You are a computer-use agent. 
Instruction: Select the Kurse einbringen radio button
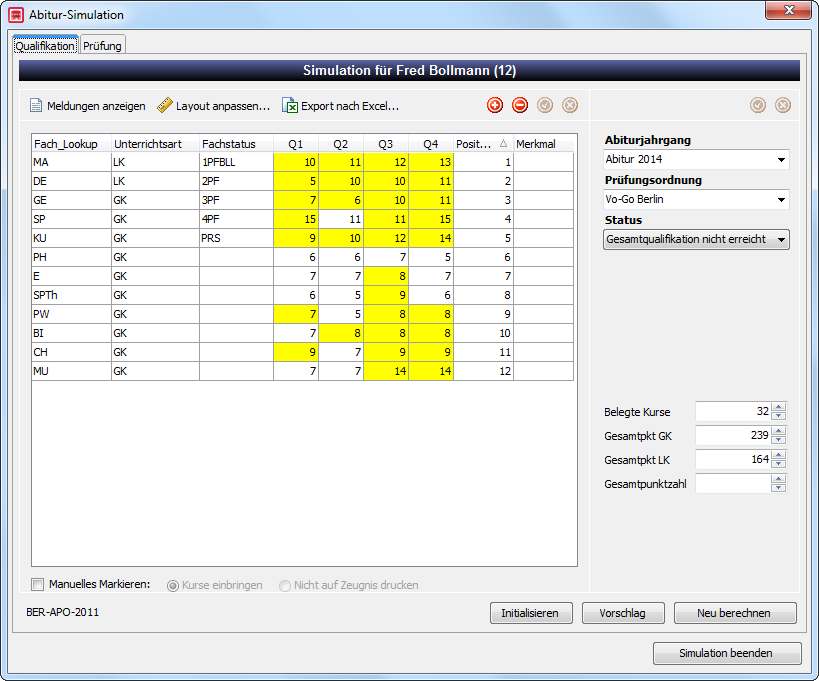pyautogui.click(x=172, y=585)
